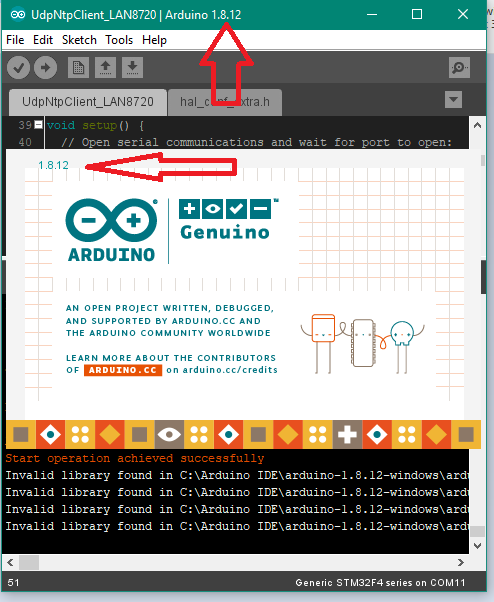Open a sketch using the Open arrow icon
494x602 pixels.
click(x=105, y=68)
